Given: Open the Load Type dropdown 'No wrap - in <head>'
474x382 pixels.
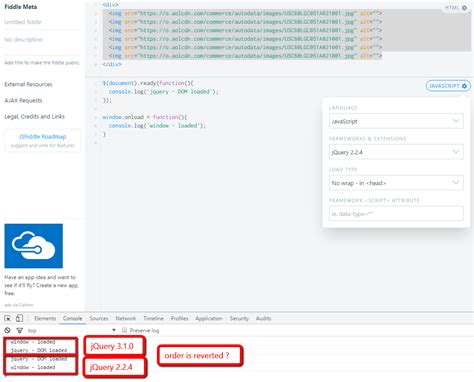Looking at the screenshot, I should (x=396, y=183).
